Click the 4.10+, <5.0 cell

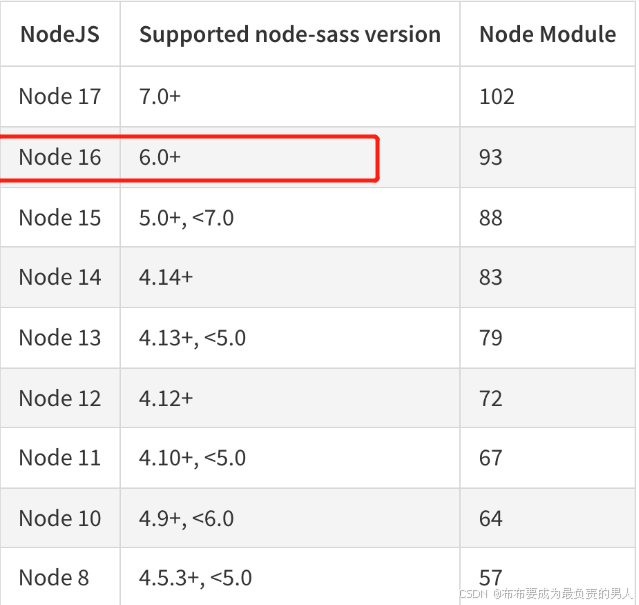pos(192,458)
